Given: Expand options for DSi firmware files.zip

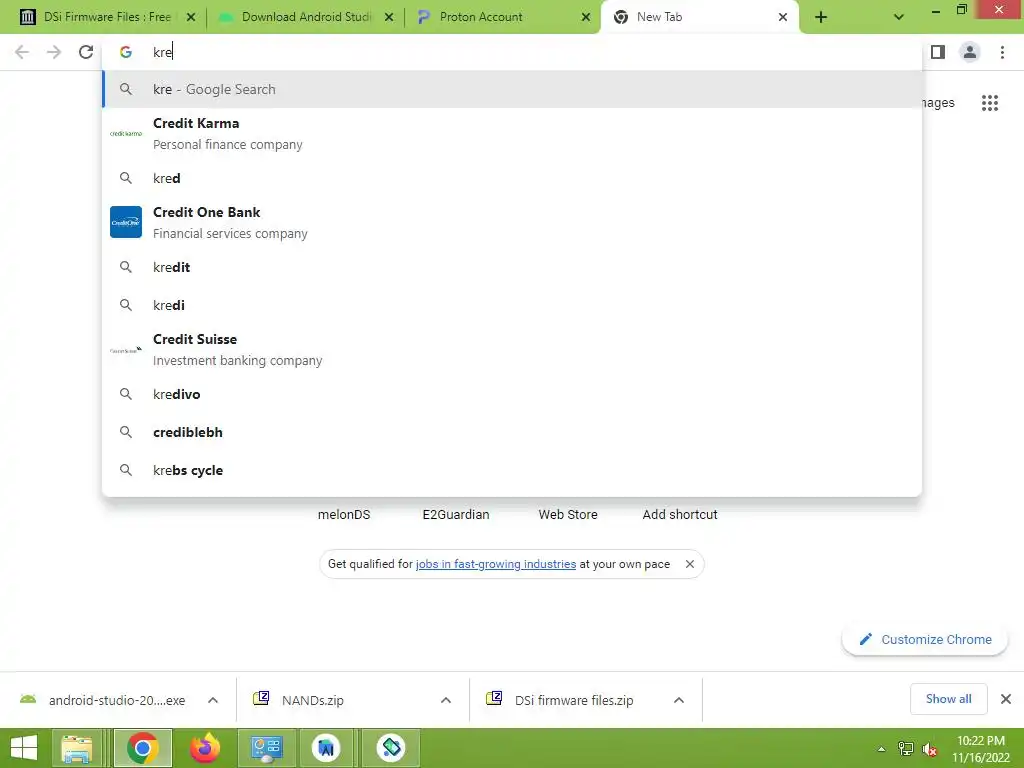Looking at the screenshot, I should (679, 700).
